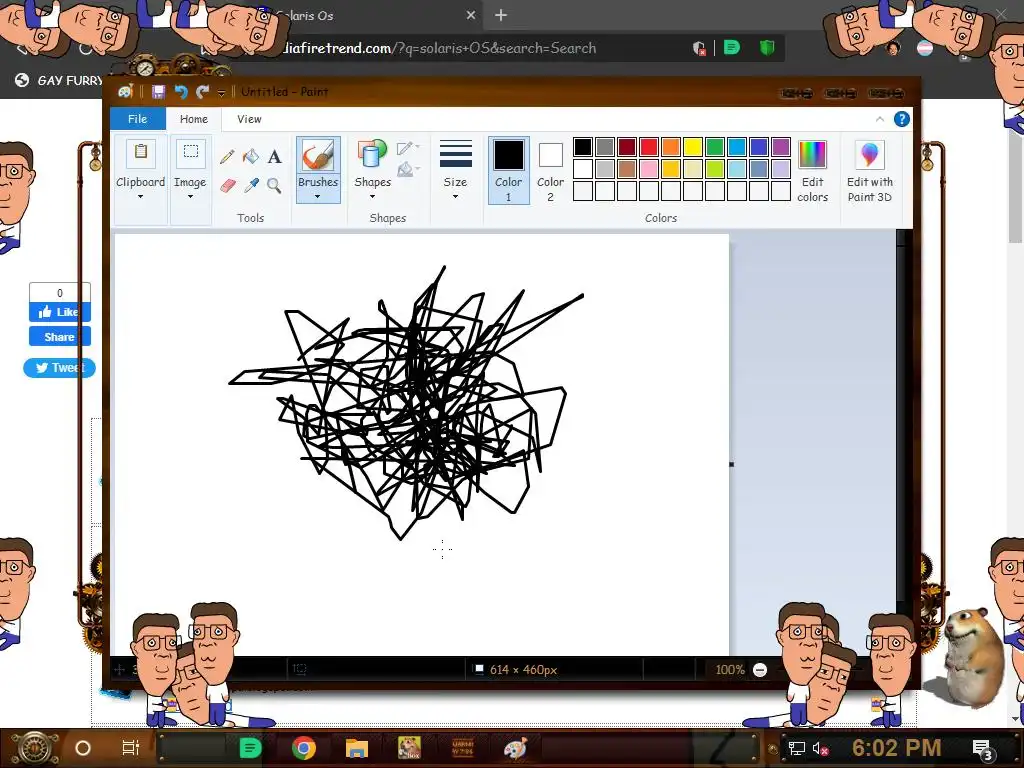
Task: Click the Redo arrow in quick access toolbar
Action: 202,92
